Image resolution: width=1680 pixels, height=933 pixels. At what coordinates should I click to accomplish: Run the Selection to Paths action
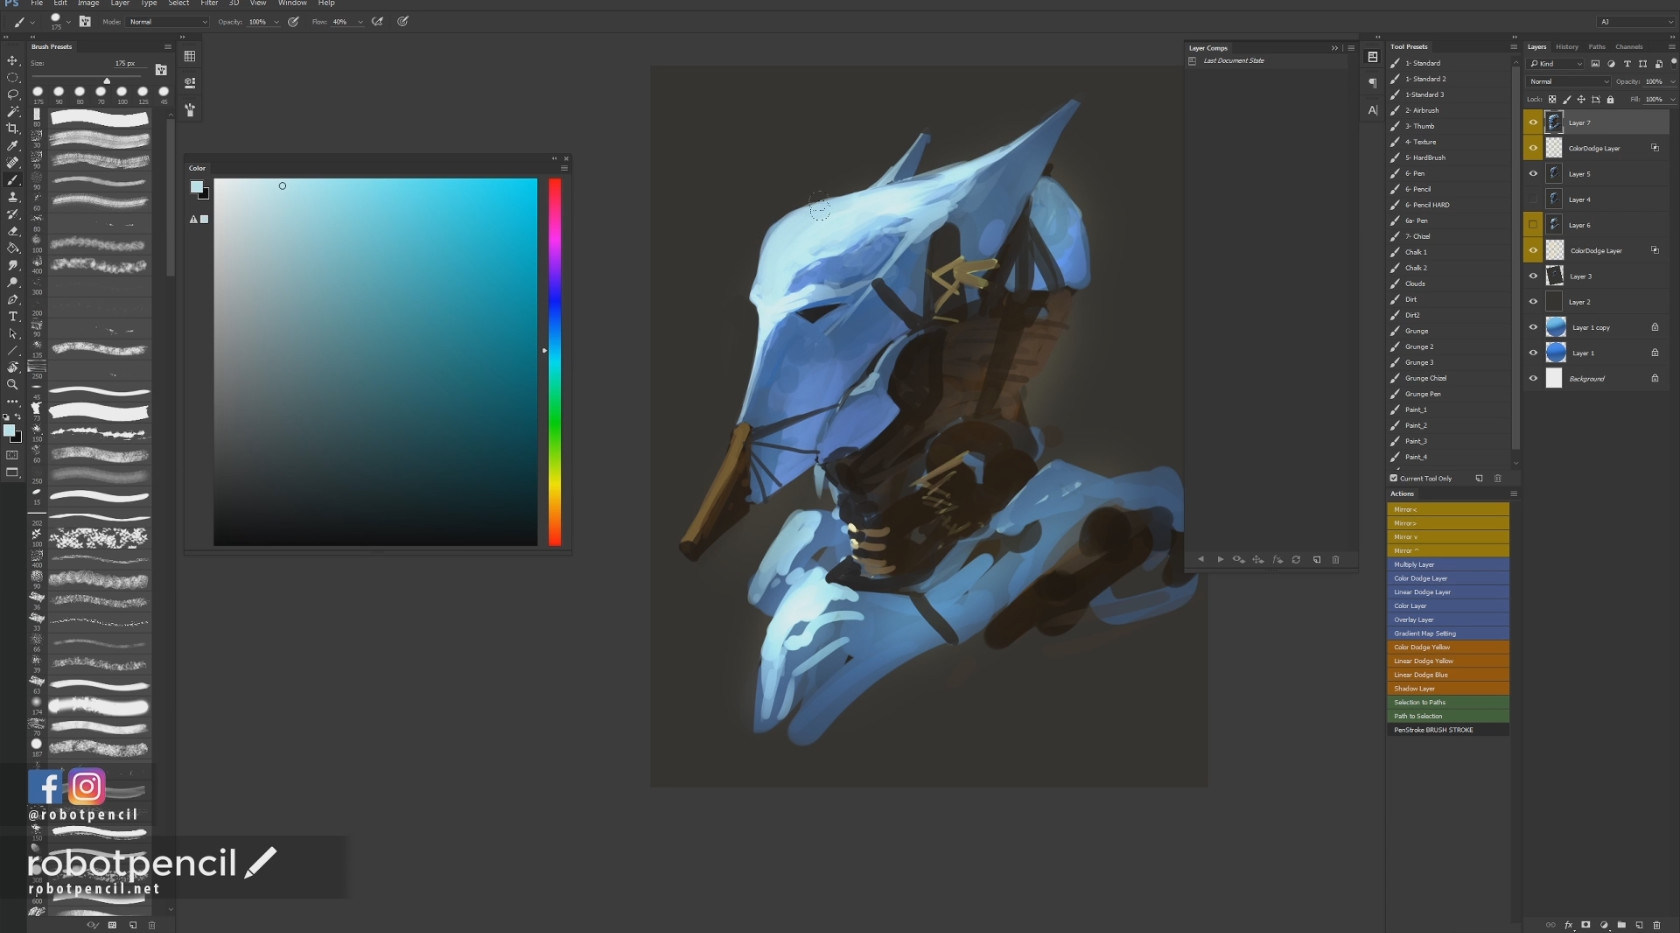pyautogui.click(x=1448, y=702)
